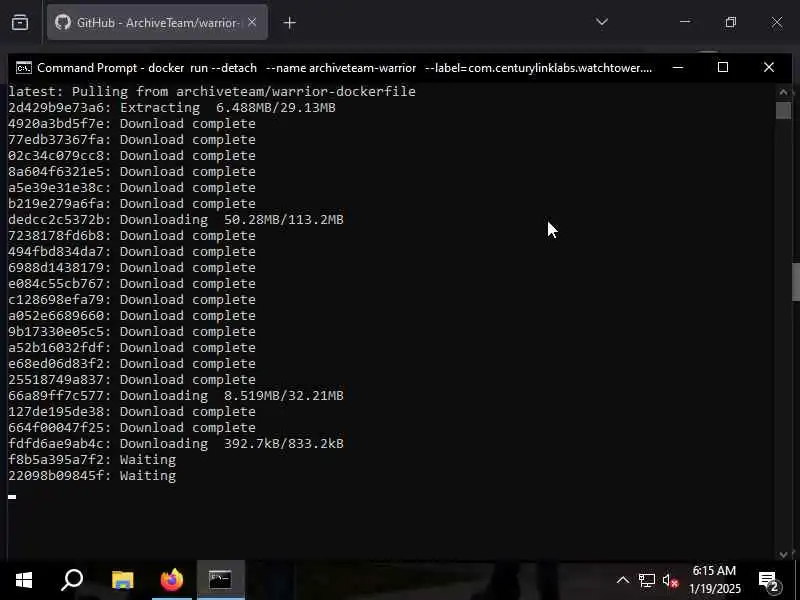
Task: Click the 127de195de38 Download complete line
Action: [x=132, y=412]
